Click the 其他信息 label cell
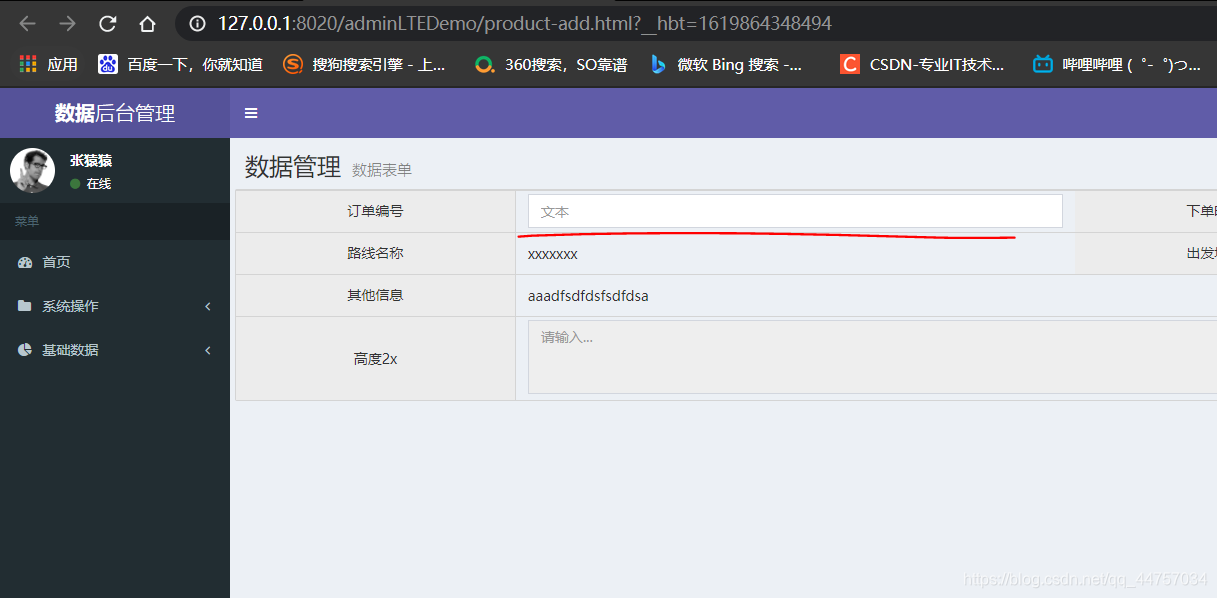 (376, 295)
